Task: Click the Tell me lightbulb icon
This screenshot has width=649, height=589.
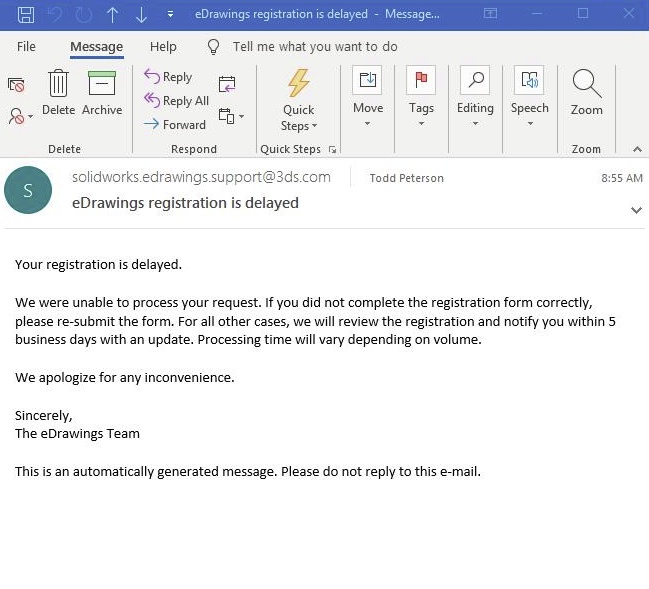Action: (213, 47)
